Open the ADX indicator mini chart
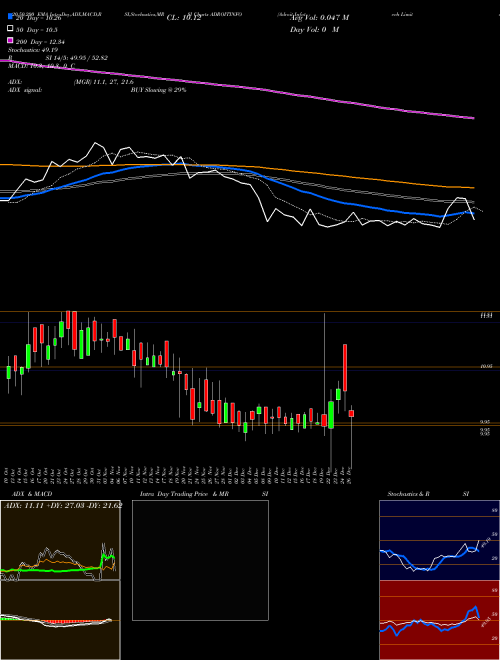This screenshot has width=500, height=660. click(60, 540)
